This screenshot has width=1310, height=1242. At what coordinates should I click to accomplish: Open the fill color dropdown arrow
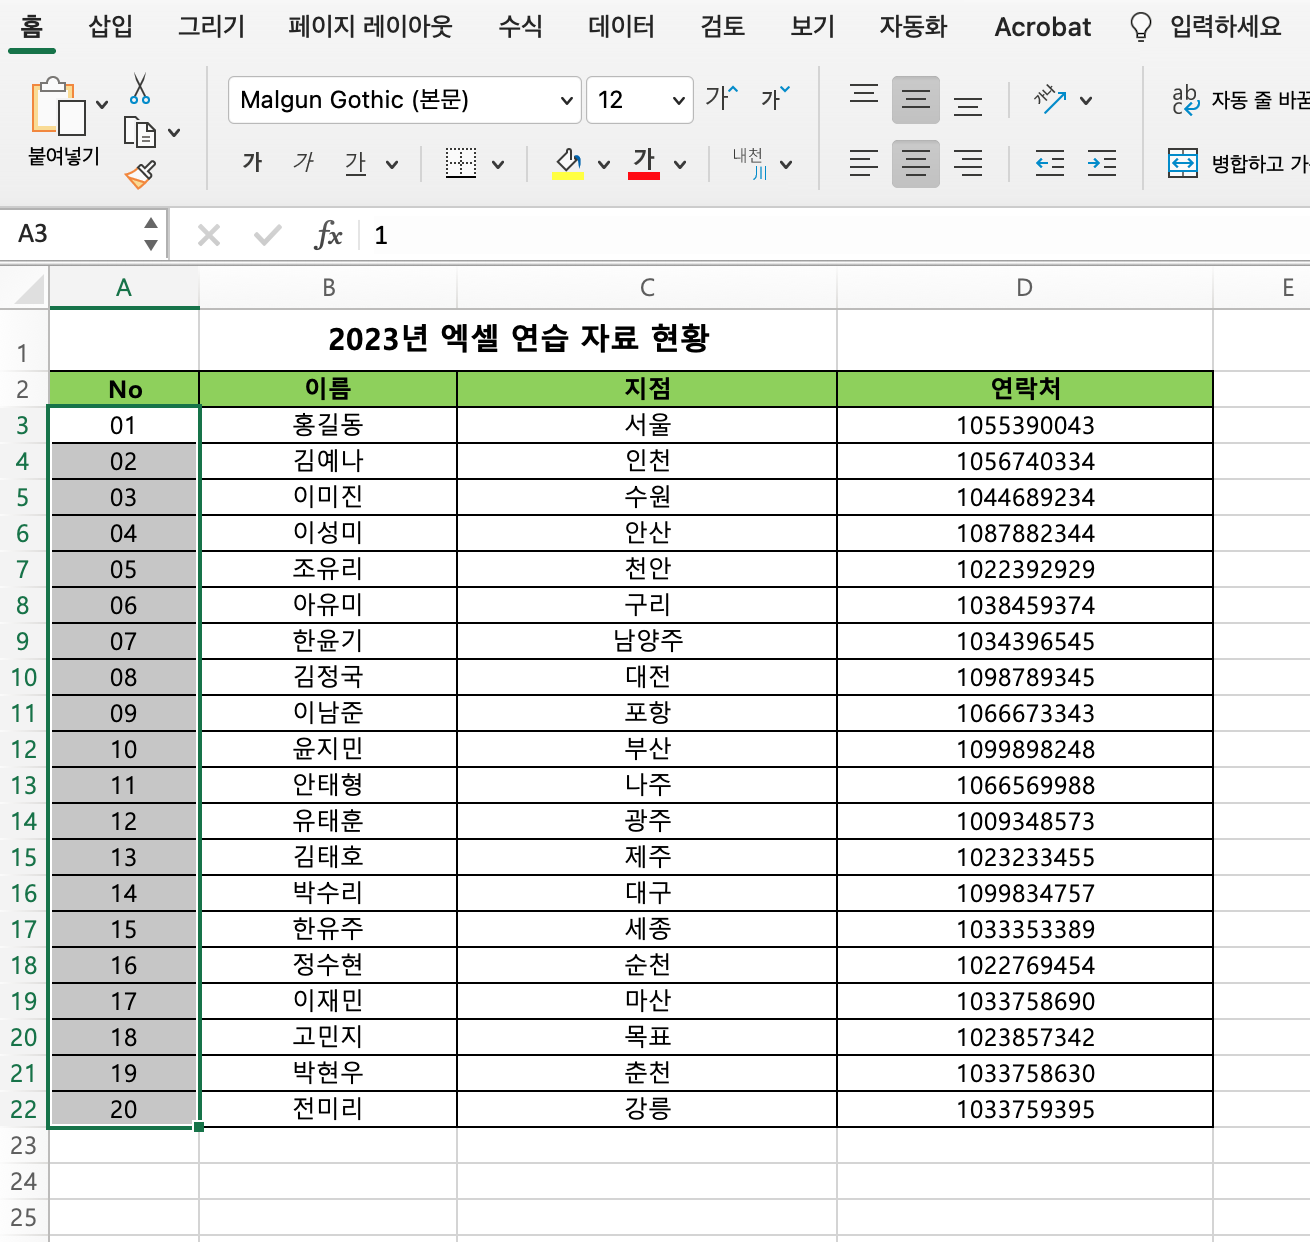[x=604, y=165]
